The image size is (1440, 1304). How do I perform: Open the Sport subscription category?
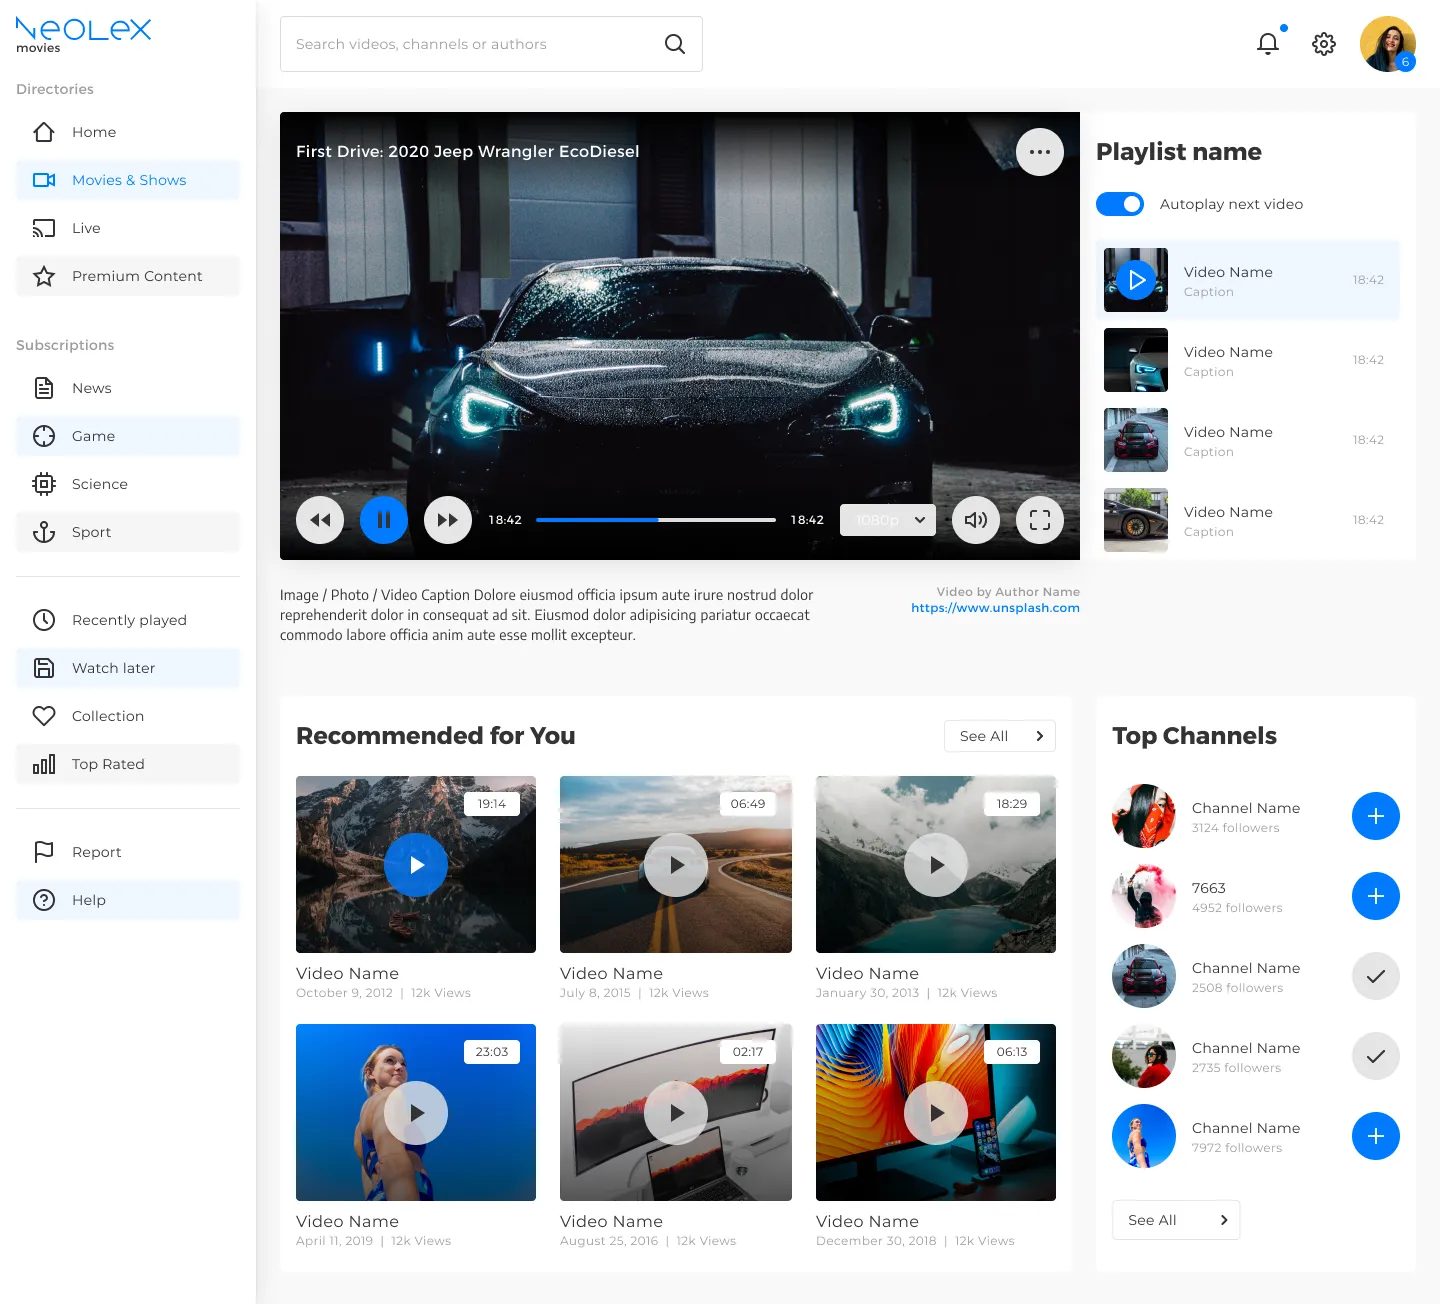91,532
